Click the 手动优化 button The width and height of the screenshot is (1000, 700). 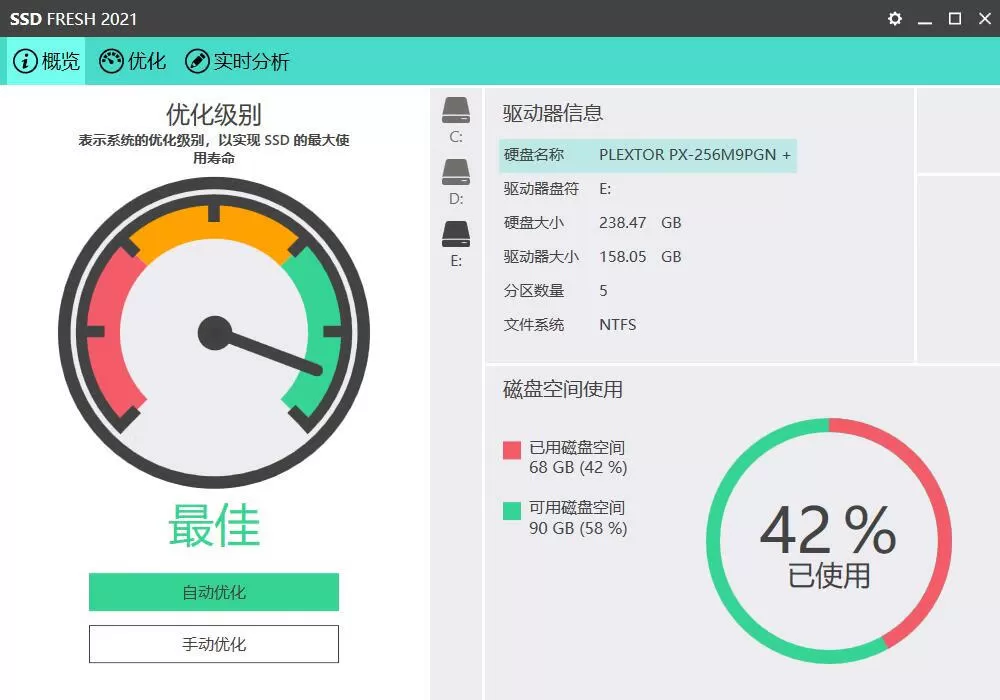point(213,643)
